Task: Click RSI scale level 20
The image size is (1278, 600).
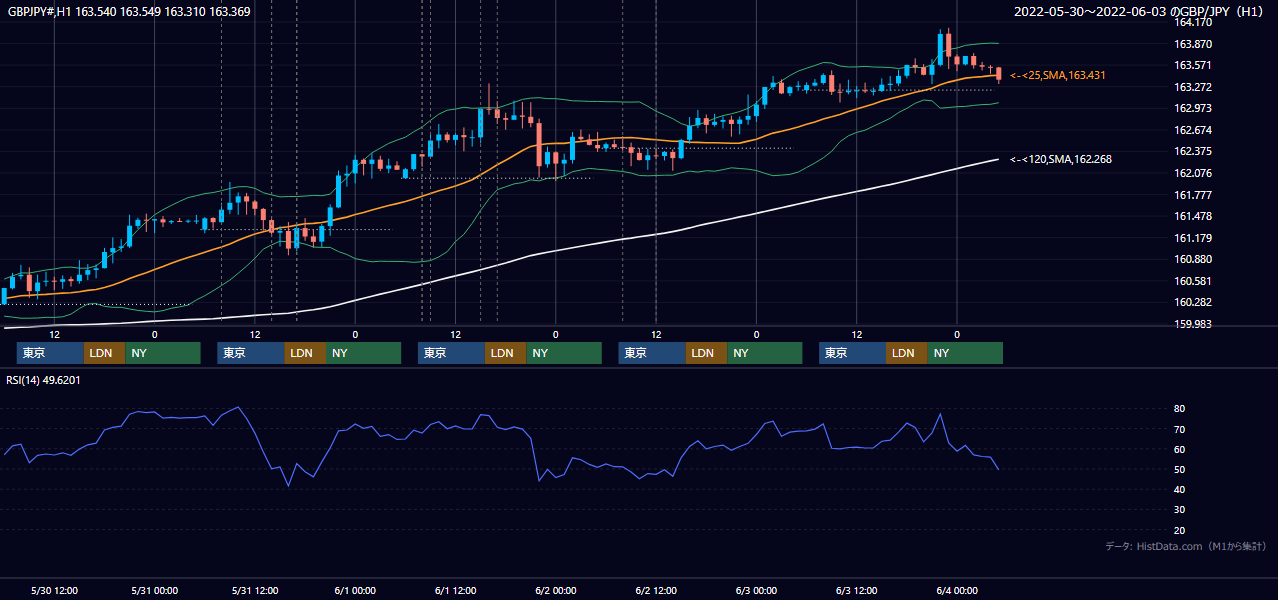Action: click(1180, 530)
